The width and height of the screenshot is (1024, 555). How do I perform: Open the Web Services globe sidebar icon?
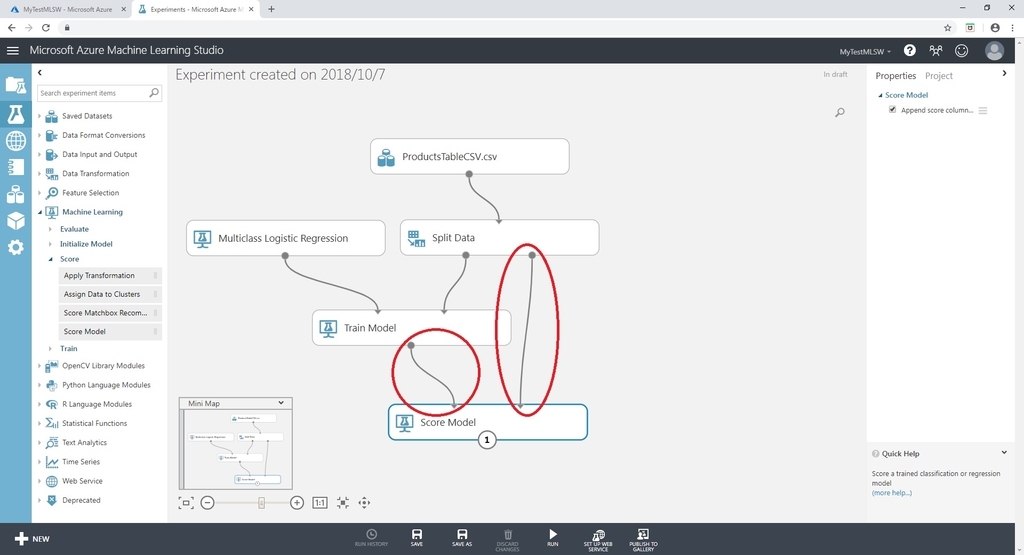[16, 140]
